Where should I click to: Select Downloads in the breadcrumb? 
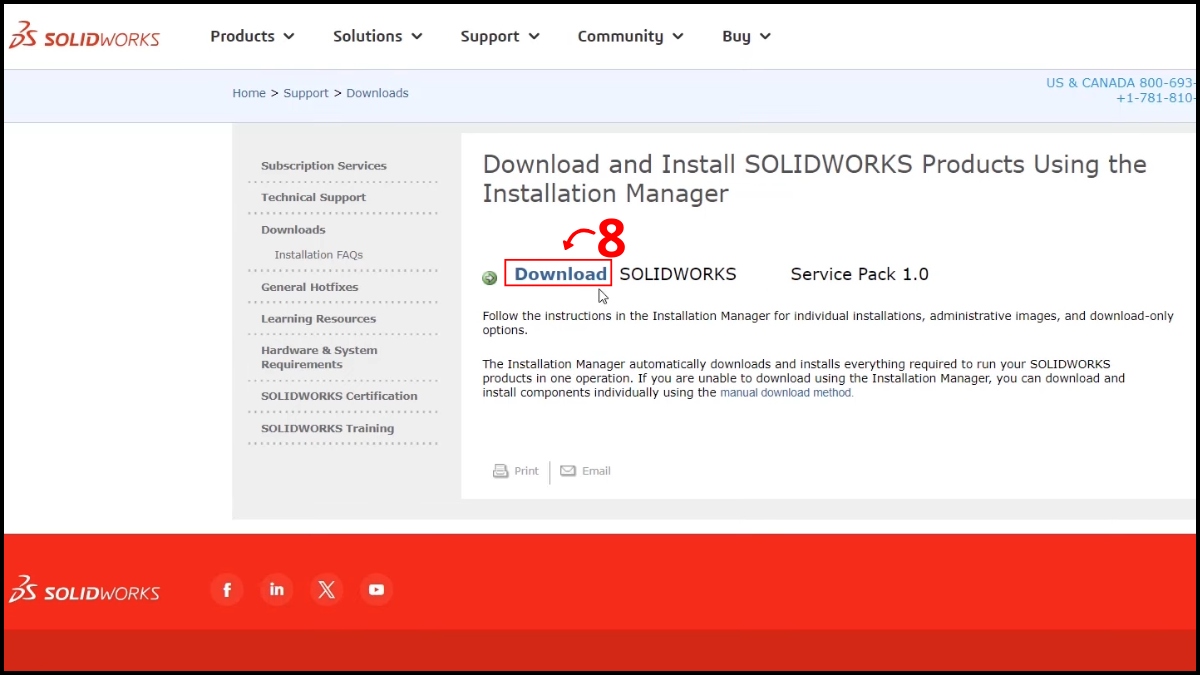(377, 93)
